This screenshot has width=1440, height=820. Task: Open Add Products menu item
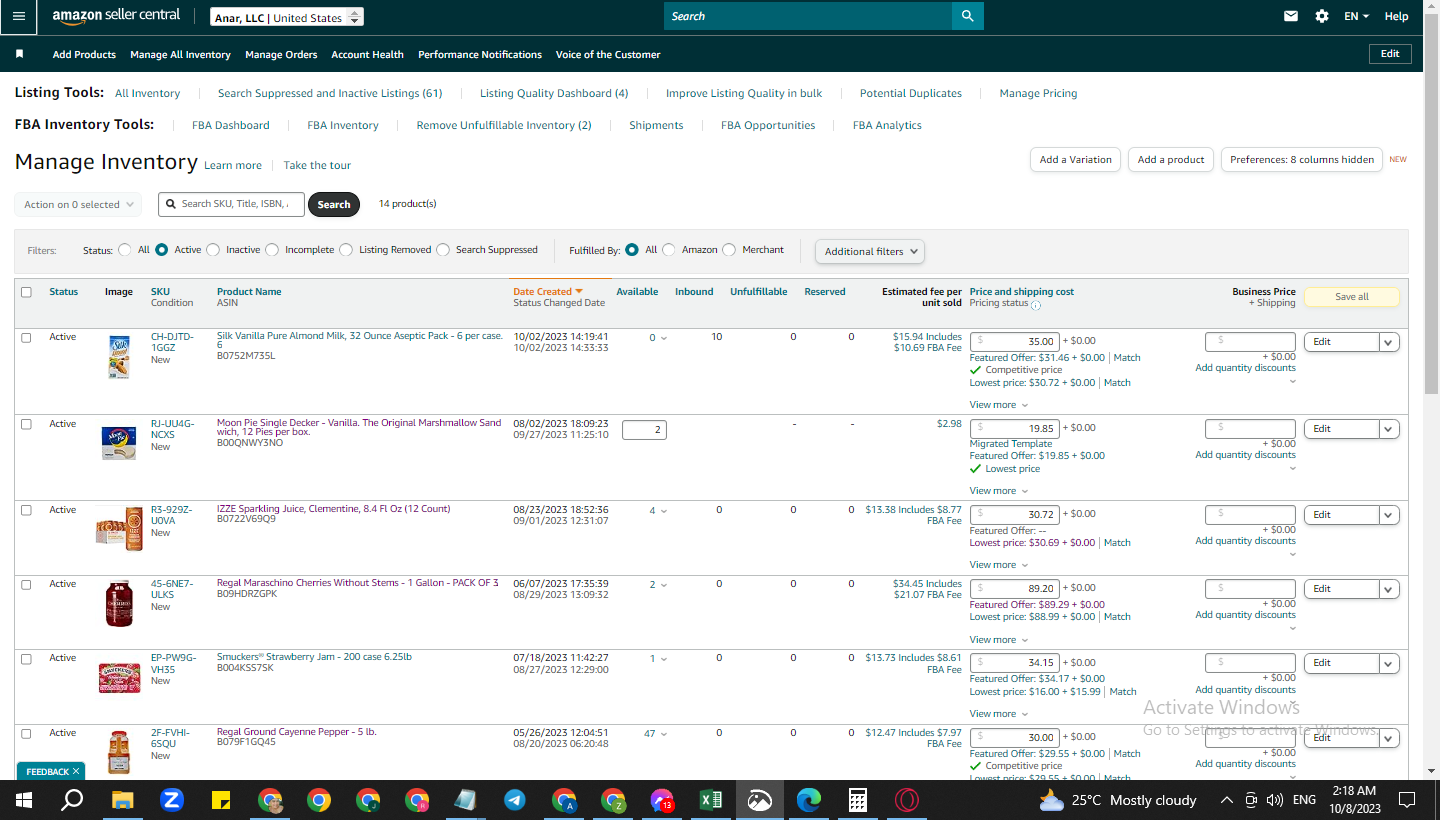[x=84, y=55]
